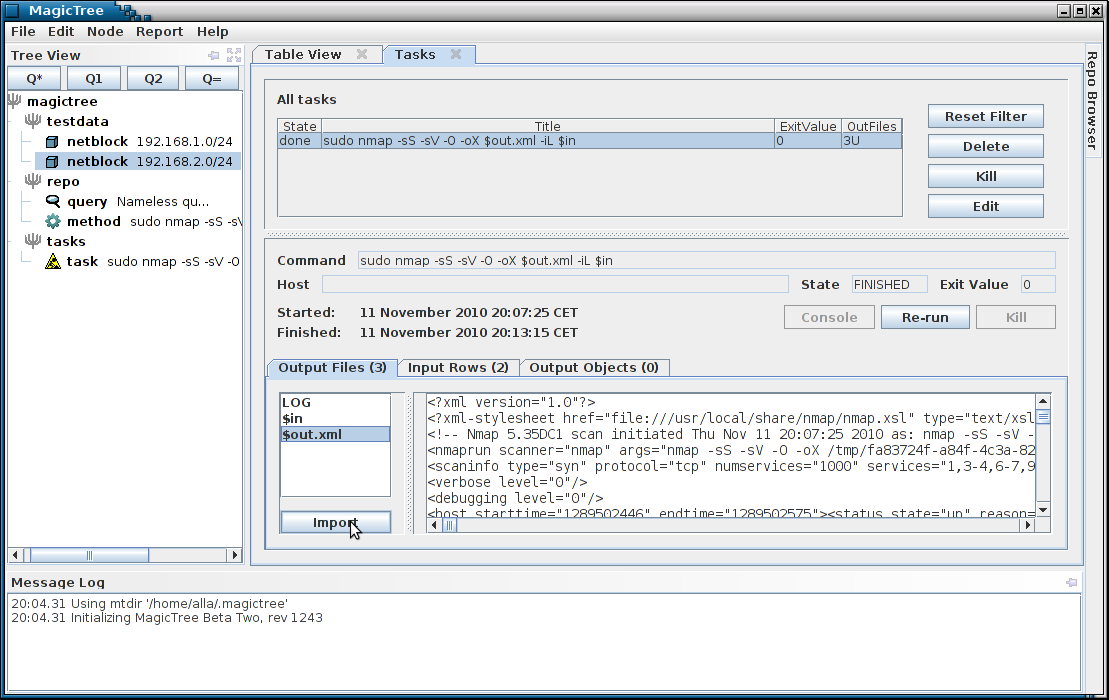Viewport: 1109px width, 700px height.
Task: Click the netblock 192.168.1.0/24 cube icon
Action: (52, 141)
